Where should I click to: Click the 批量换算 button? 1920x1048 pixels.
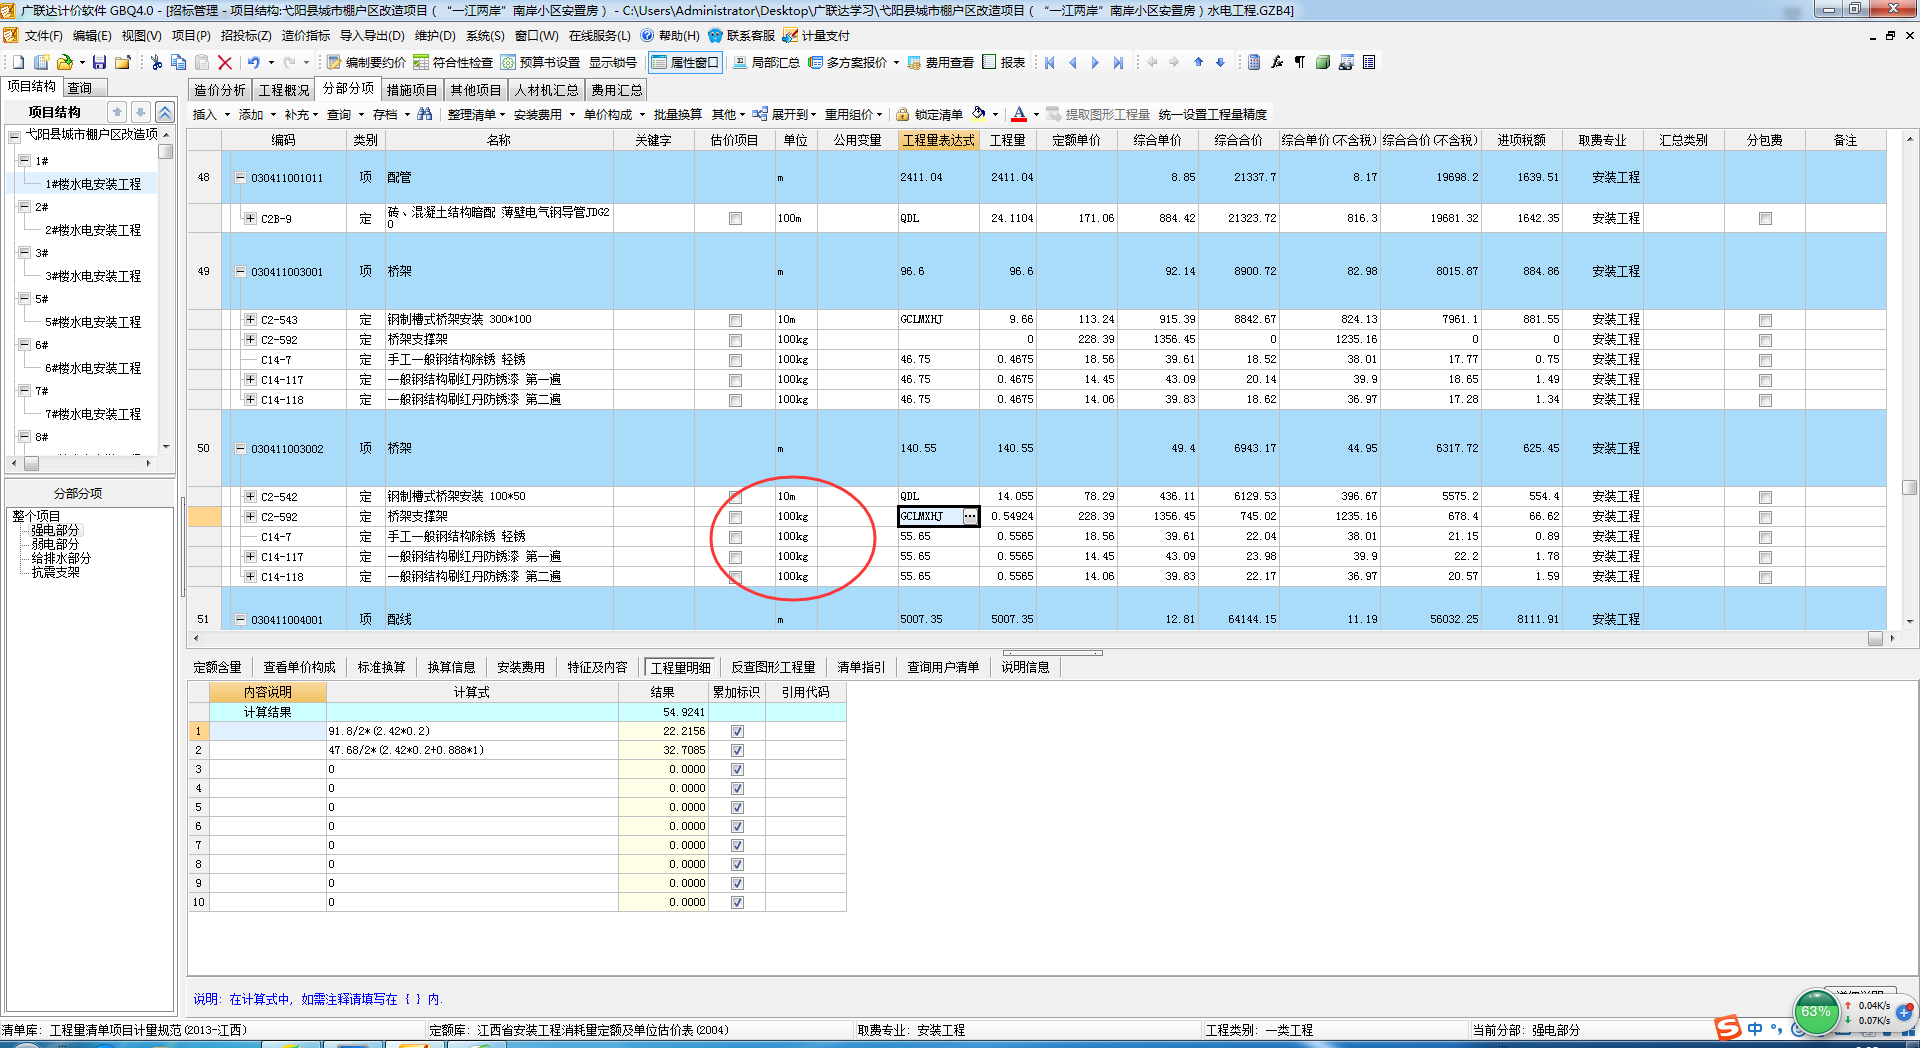click(x=678, y=114)
